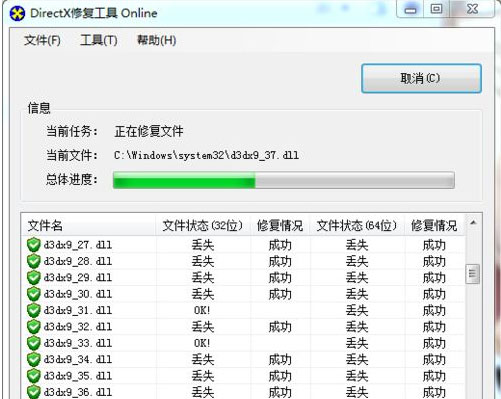The height and width of the screenshot is (399, 501).
Task: Click the DirectX repair tool title icon
Action: point(17,14)
